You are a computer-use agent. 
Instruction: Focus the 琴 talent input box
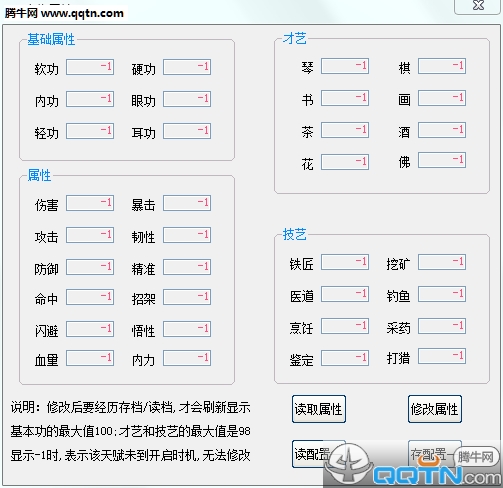tap(345, 66)
